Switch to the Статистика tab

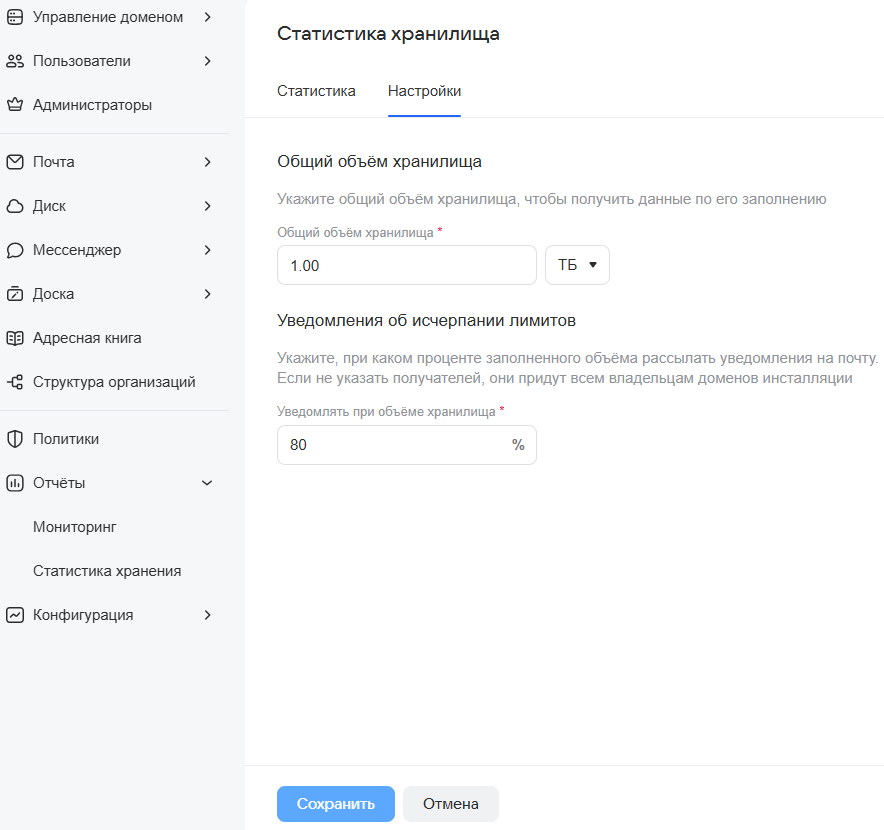point(316,91)
